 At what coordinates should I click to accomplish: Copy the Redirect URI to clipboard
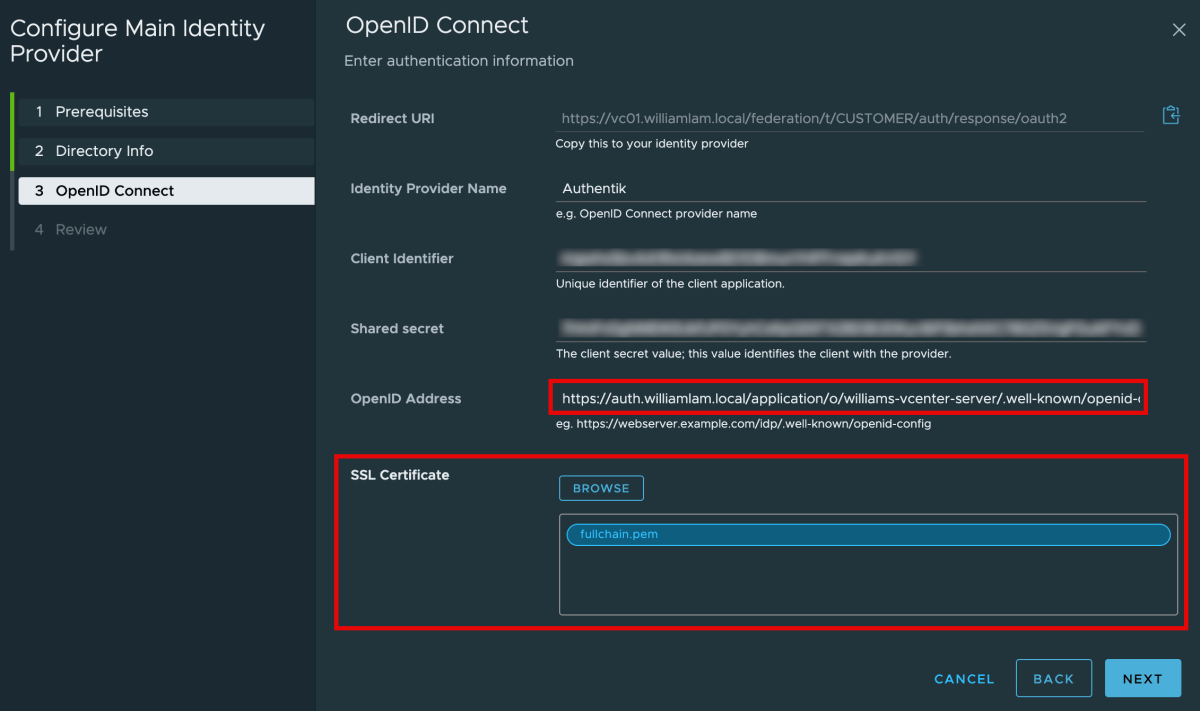coord(1170,114)
